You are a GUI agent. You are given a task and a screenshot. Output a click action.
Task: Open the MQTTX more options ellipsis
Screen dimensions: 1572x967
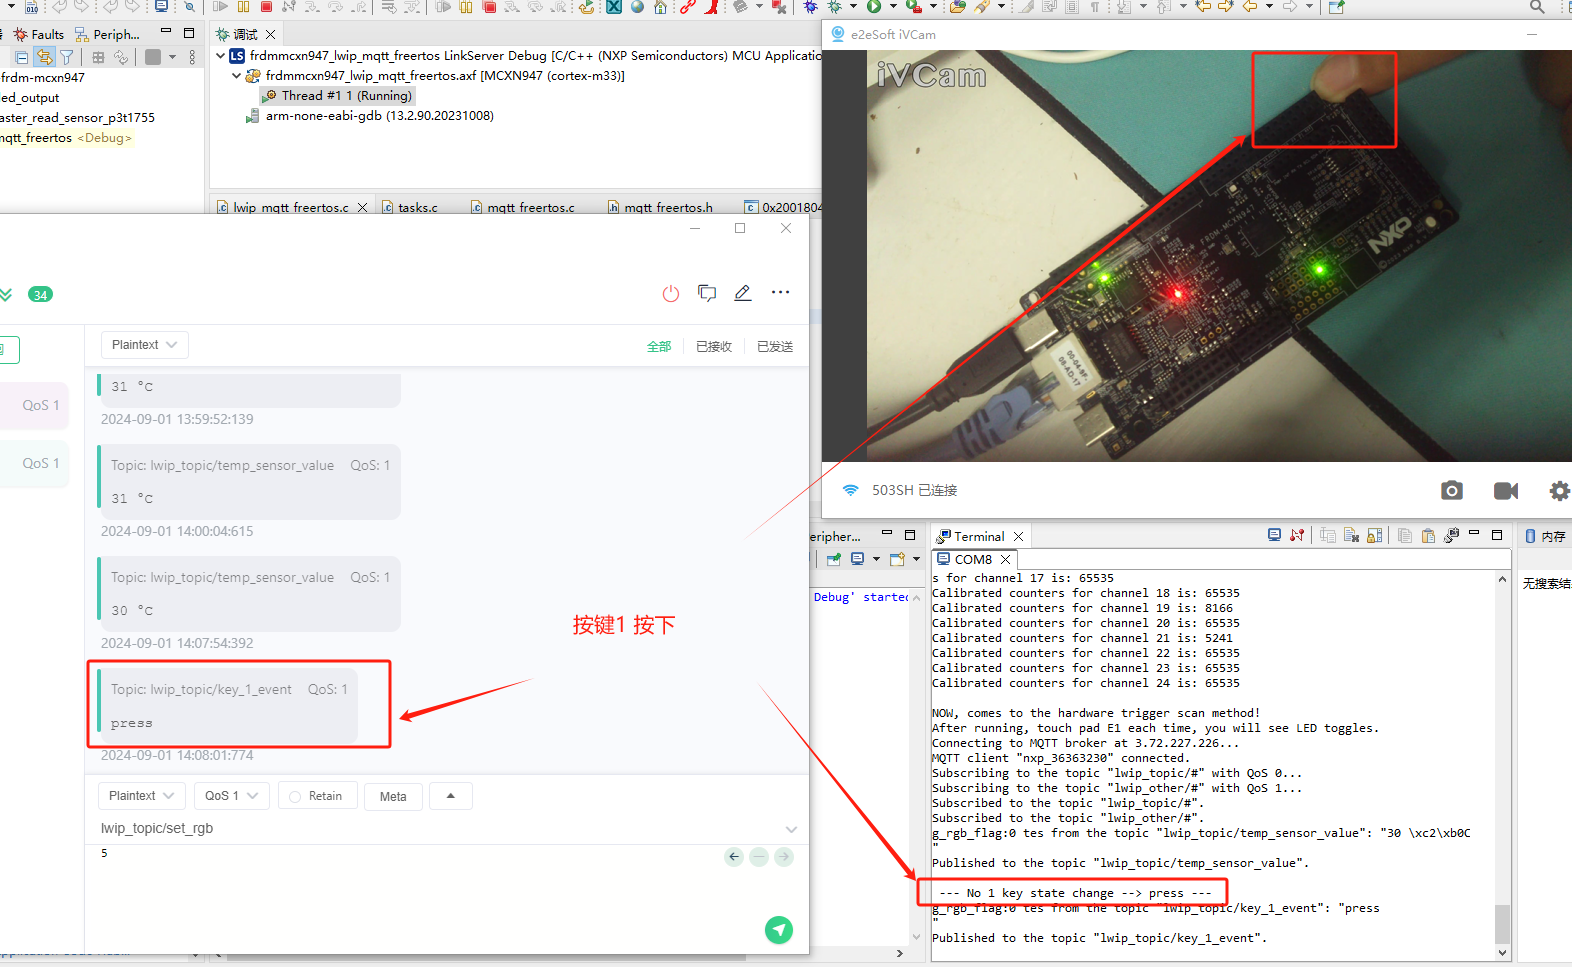(x=781, y=292)
